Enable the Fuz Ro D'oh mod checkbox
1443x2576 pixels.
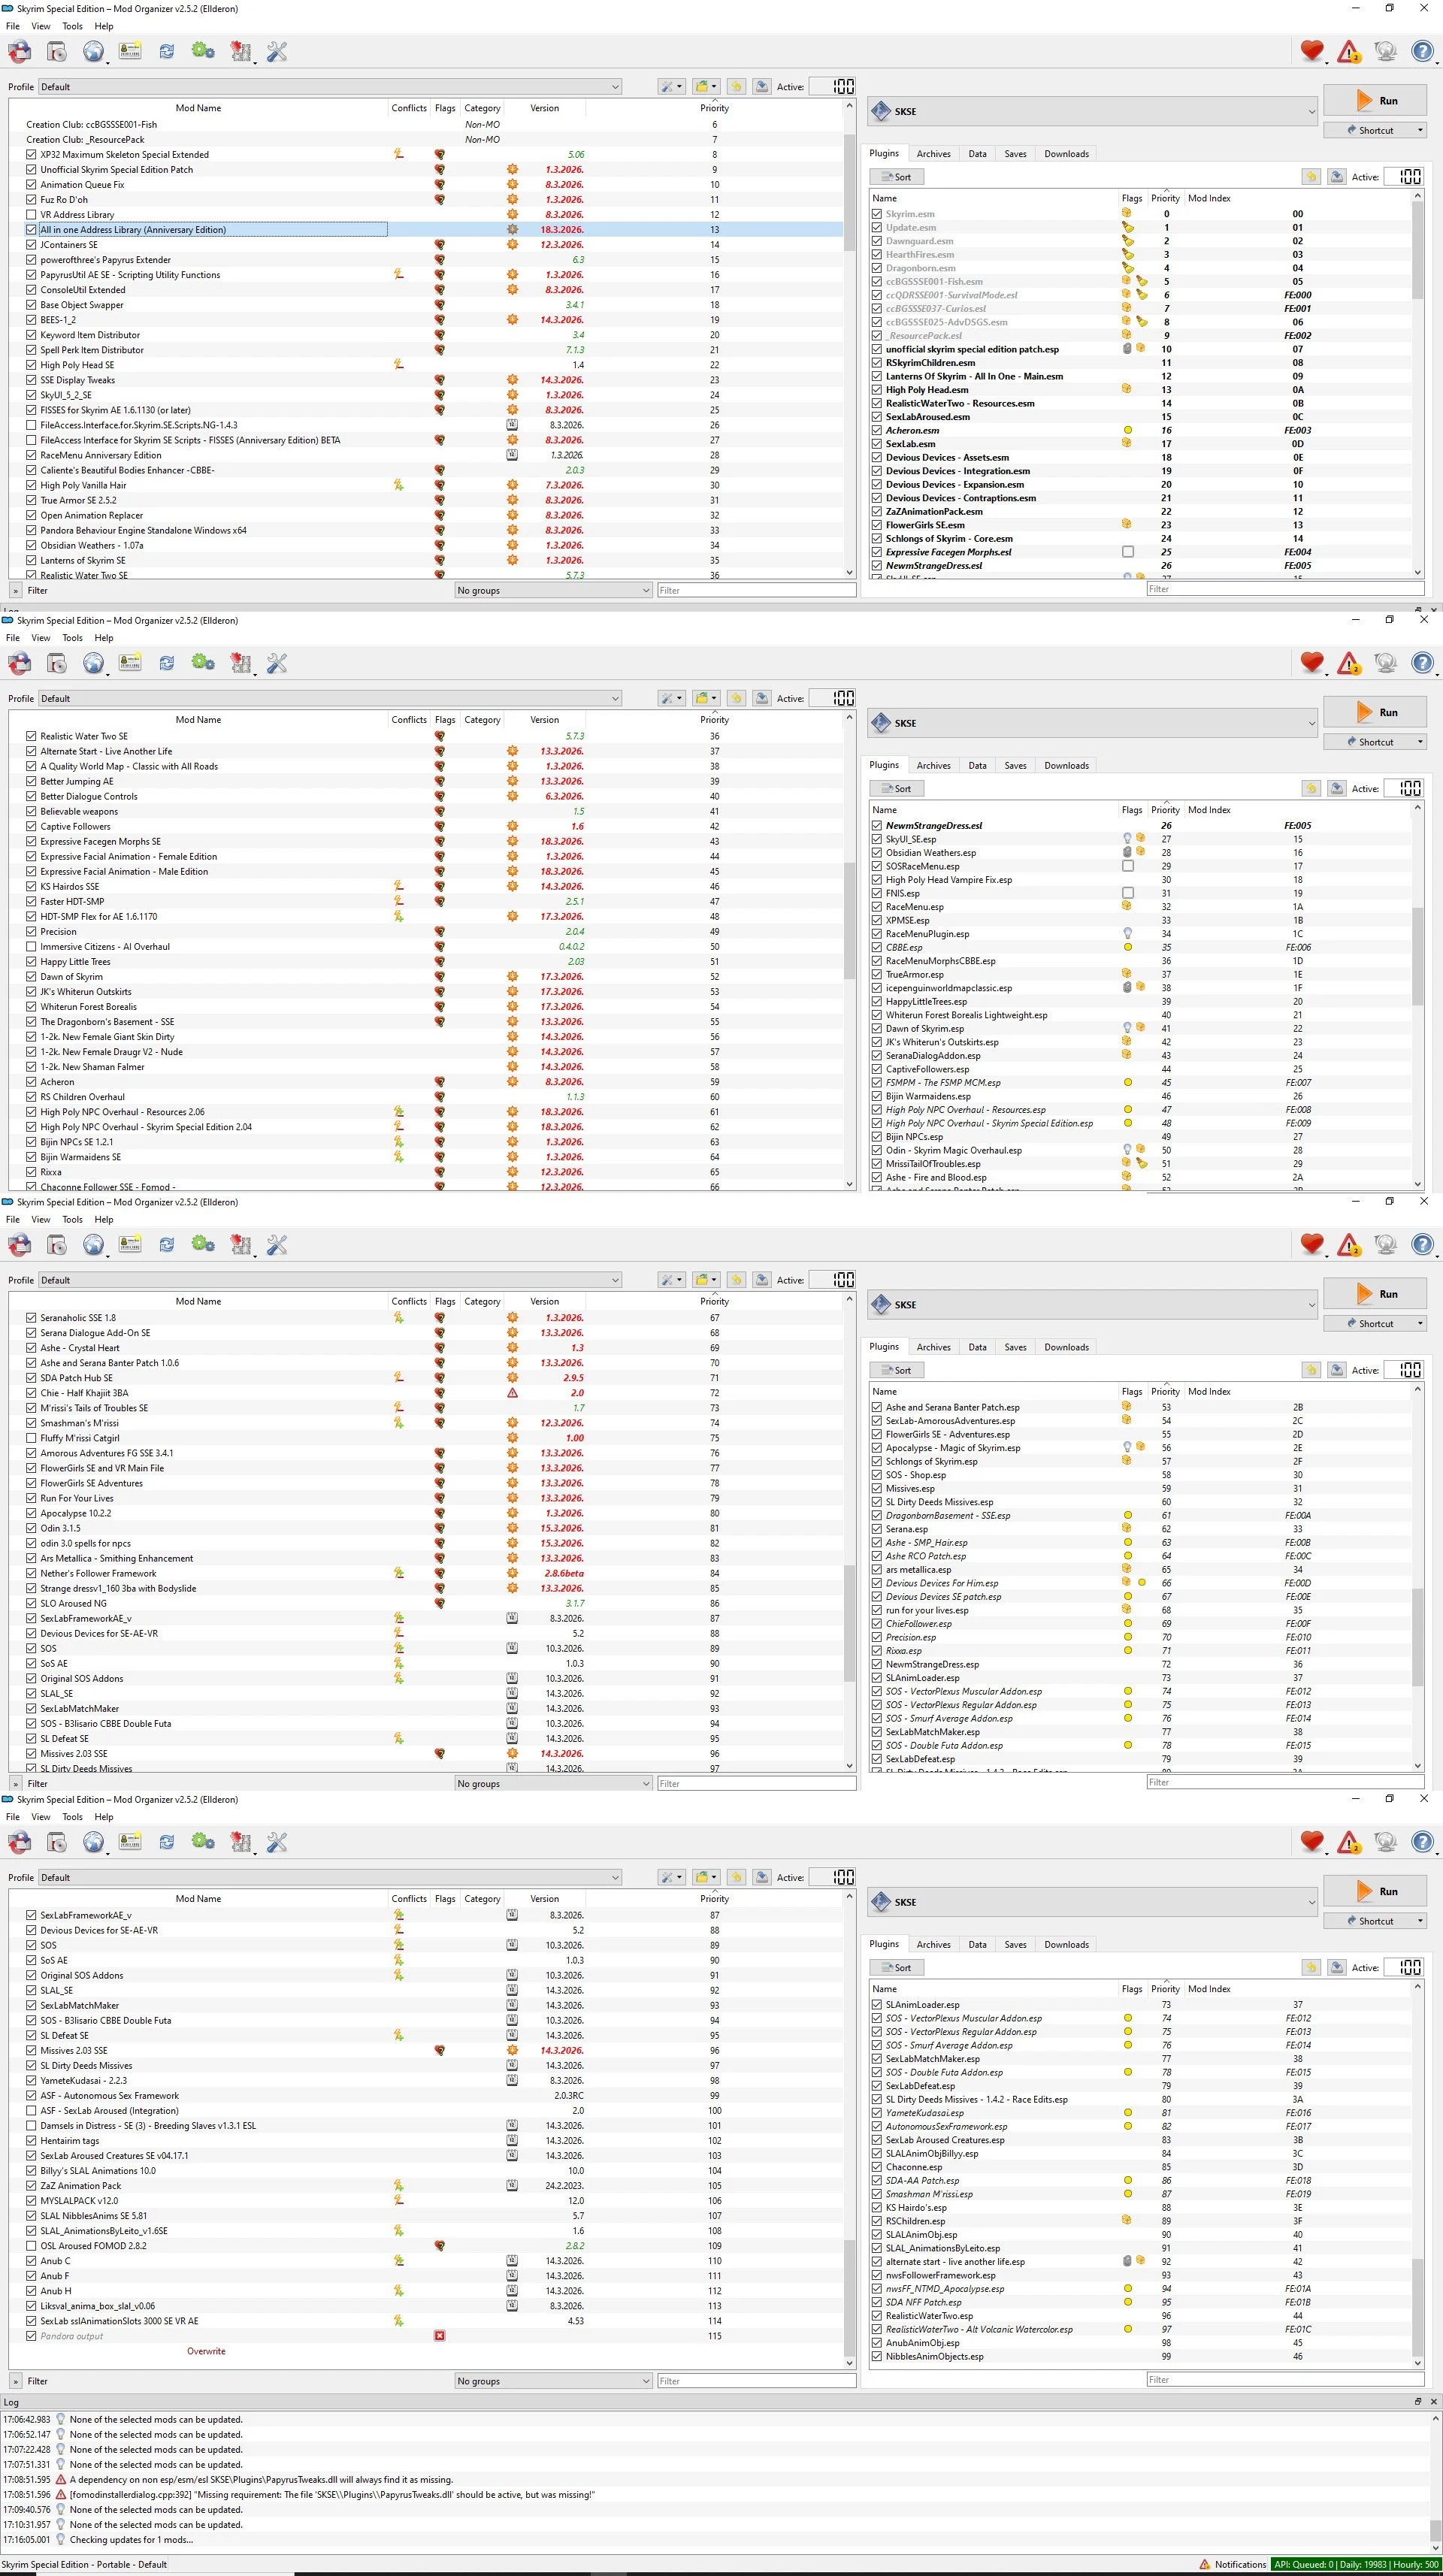coord(31,200)
